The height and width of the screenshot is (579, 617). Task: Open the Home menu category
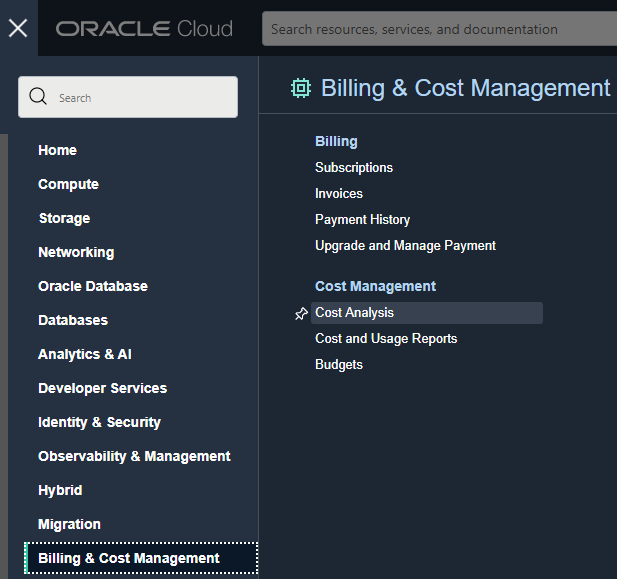(x=57, y=150)
